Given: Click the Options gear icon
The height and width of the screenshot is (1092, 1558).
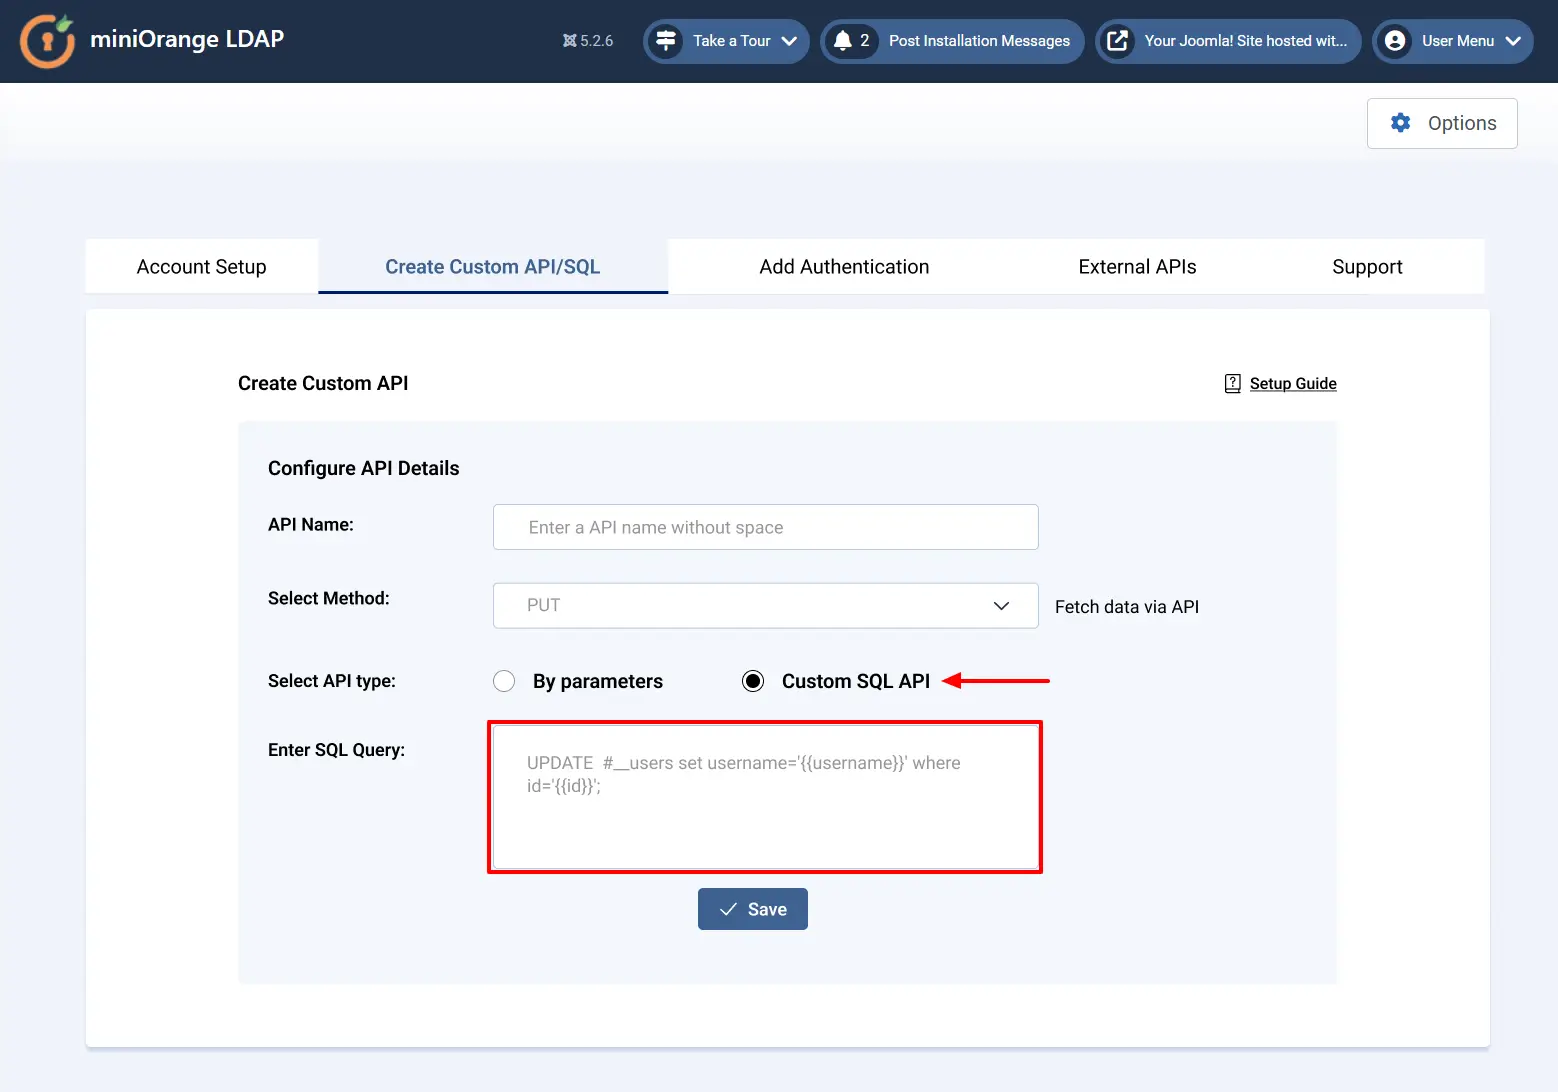Looking at the screenshot, I should (x=1401, y=123).
